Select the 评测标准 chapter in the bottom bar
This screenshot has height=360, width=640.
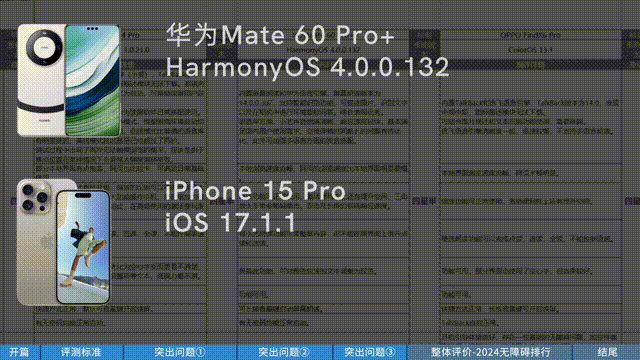pyautogui.click(x=81, y=352)
